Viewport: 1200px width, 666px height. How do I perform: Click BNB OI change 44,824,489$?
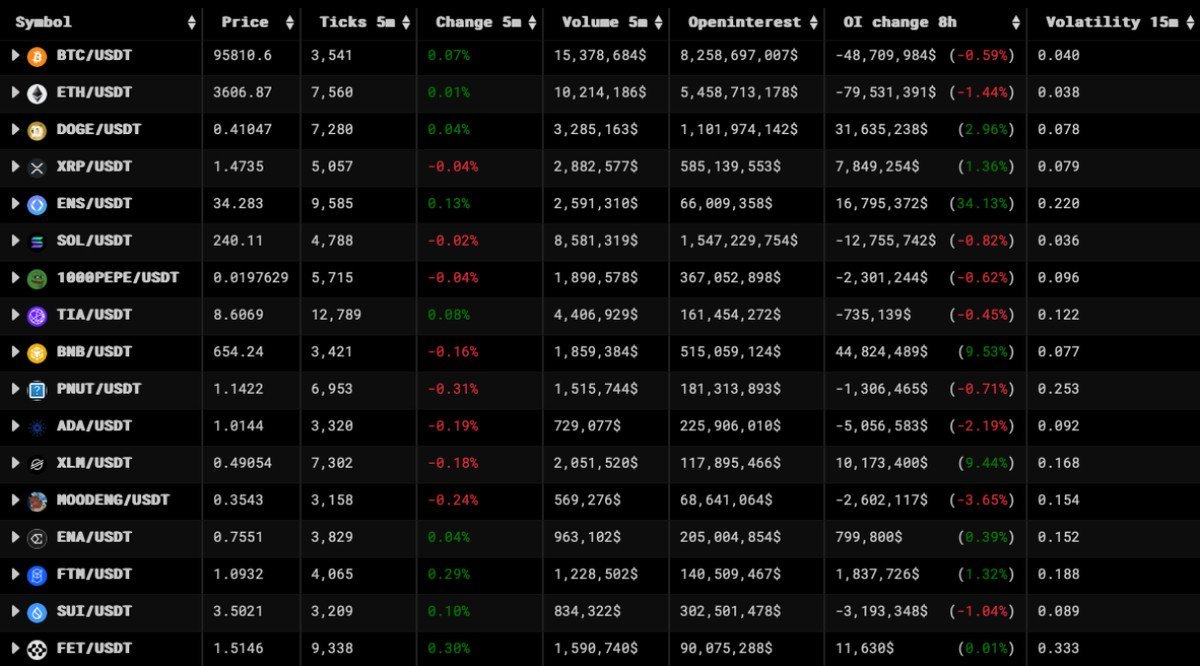[x=881, y=351]
